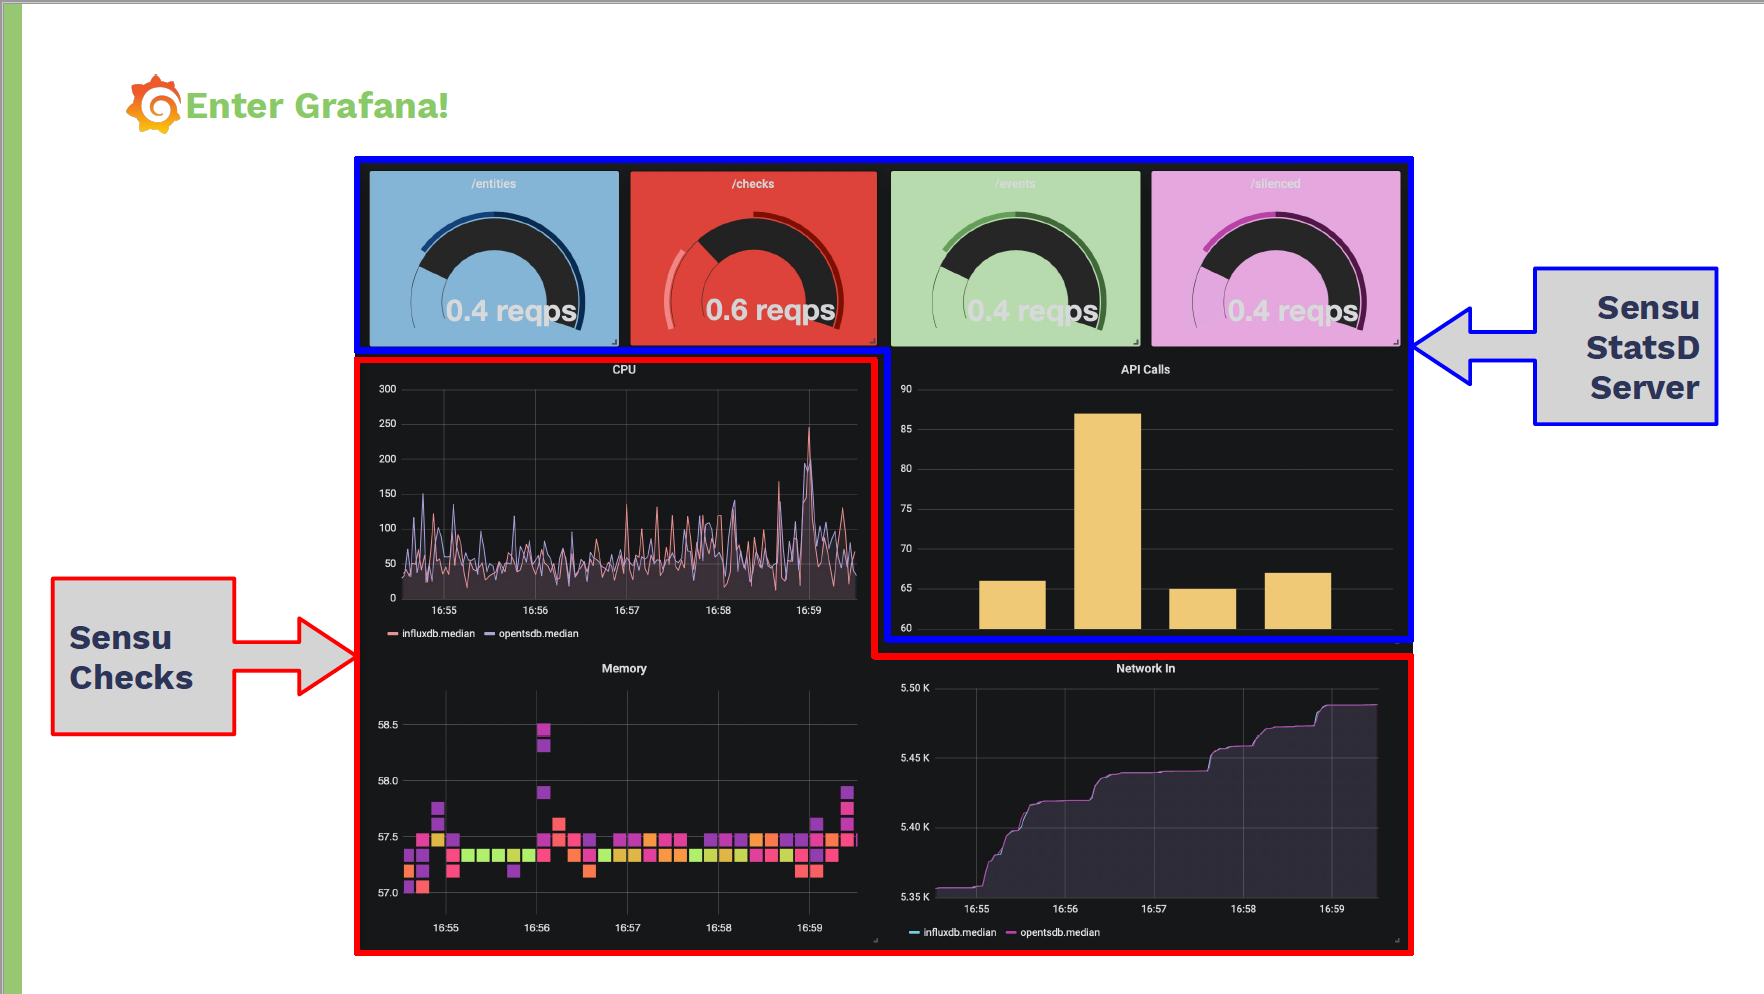Click the Sensu StatsD Server label box
Image resolution: width=1764 pixels, height=994 pixels.
tap(1626, 347)
